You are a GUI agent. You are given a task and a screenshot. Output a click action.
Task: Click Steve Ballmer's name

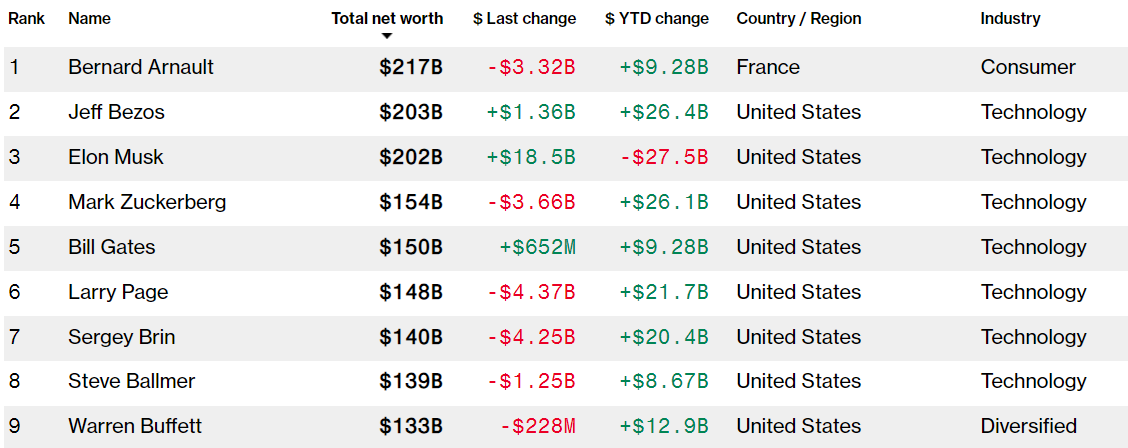coord(131,381)
